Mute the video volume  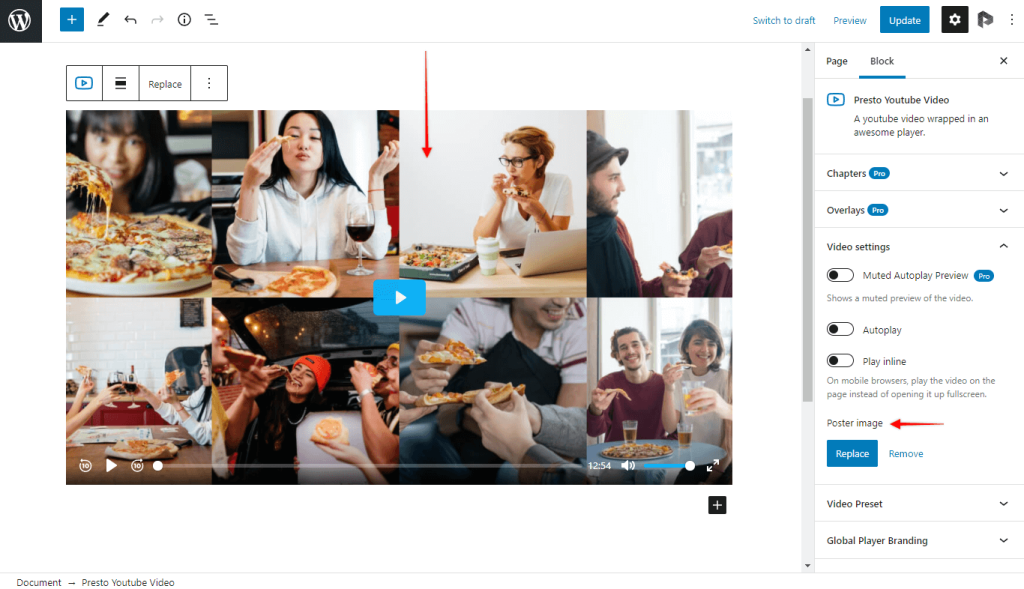point(628,466)
